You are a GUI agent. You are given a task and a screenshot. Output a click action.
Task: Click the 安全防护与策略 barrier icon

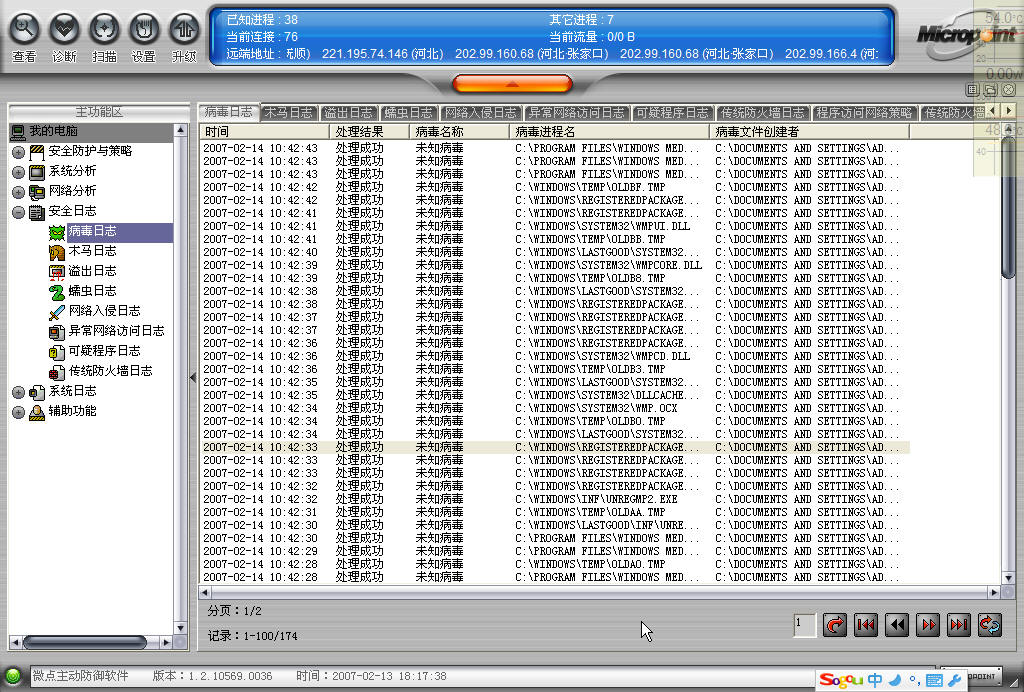37,152
